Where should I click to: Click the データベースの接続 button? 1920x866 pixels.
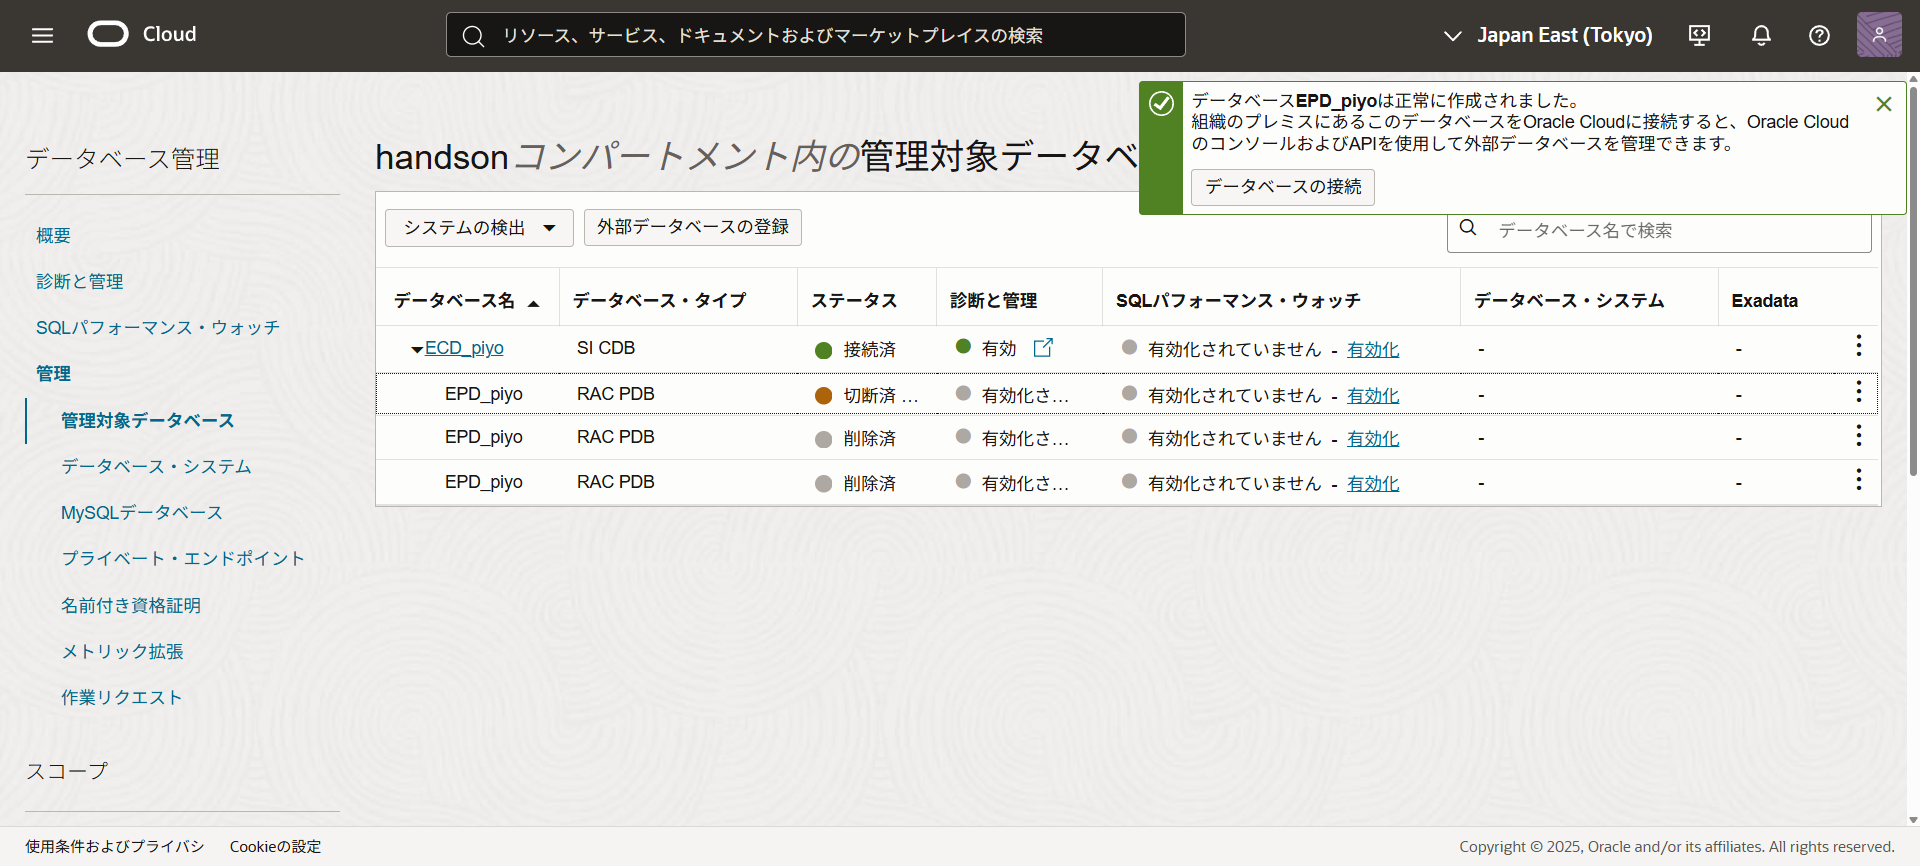(1283, 187)
